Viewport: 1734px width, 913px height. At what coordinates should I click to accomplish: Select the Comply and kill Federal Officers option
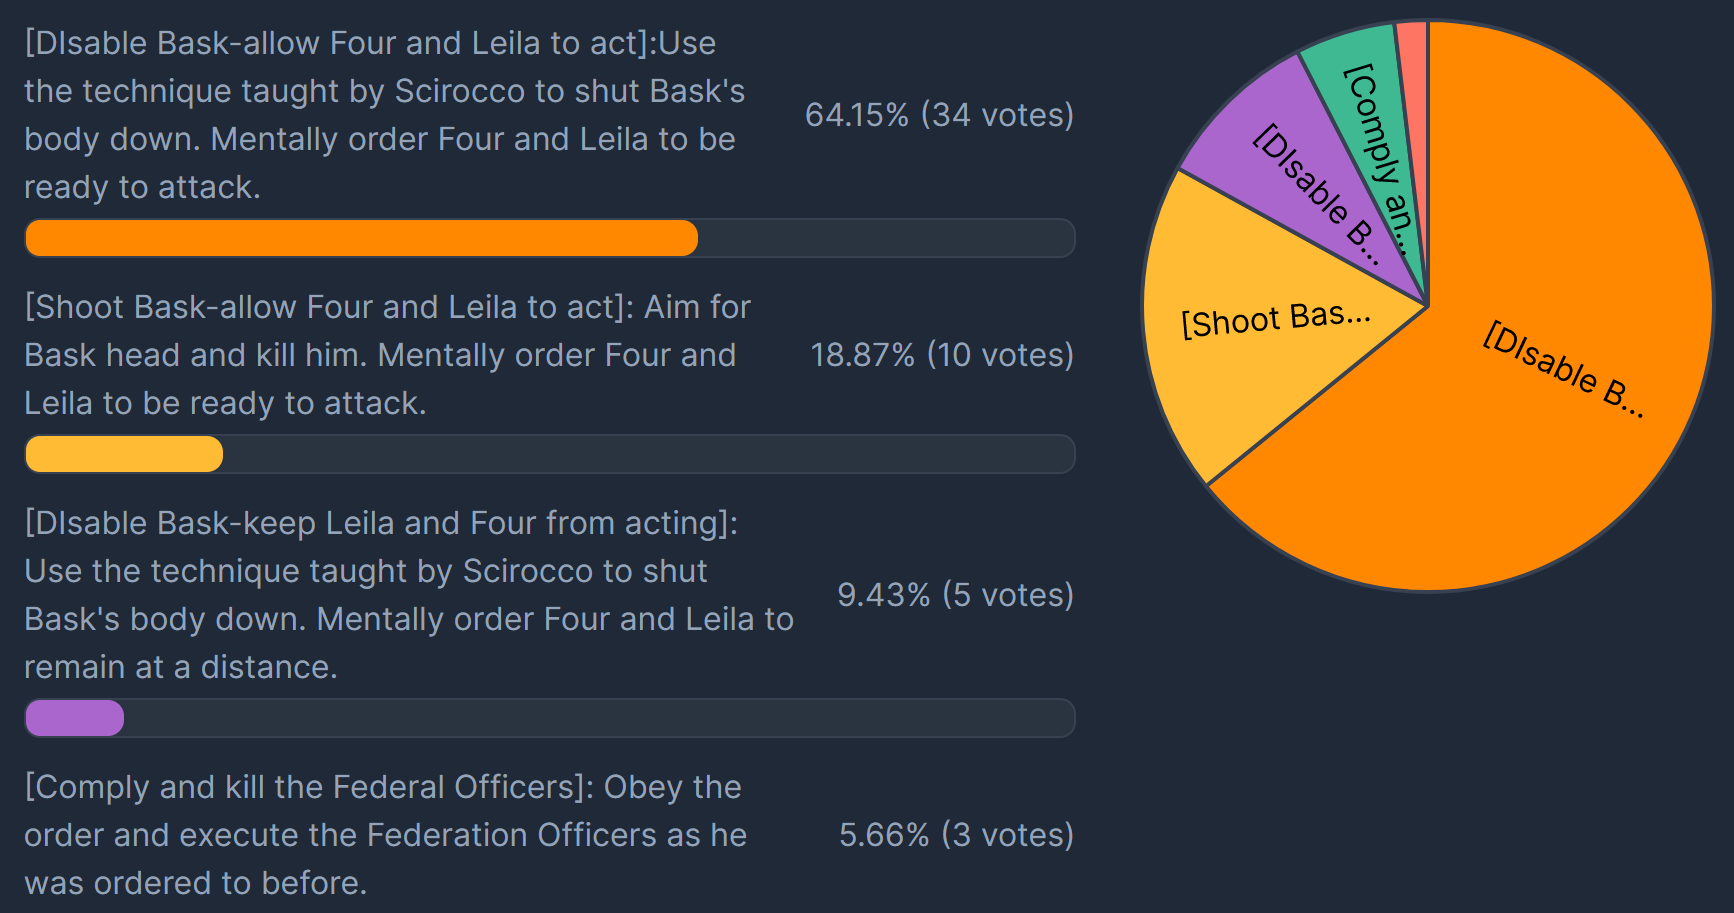tap(385, 835)
